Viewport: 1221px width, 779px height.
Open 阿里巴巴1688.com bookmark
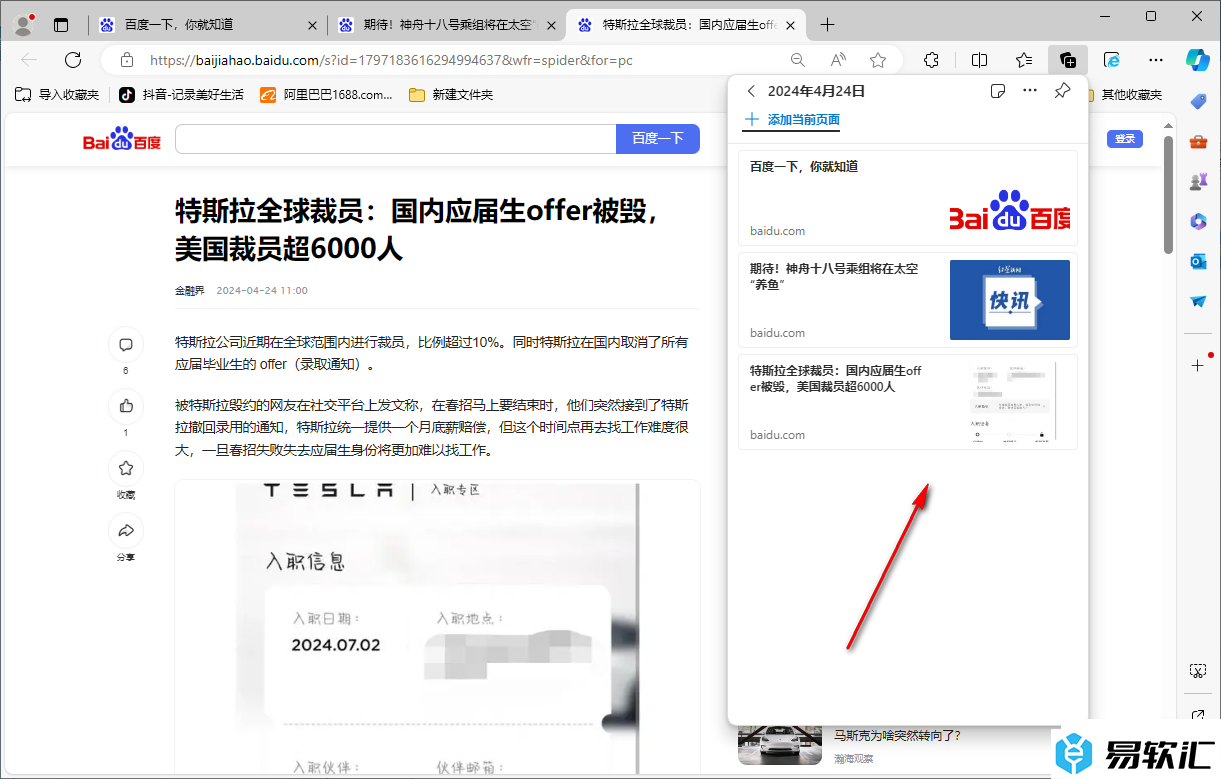(x=326, y=95)
